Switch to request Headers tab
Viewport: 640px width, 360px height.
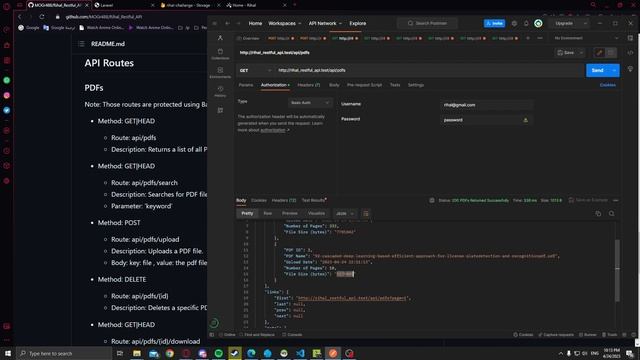(309, 85)
